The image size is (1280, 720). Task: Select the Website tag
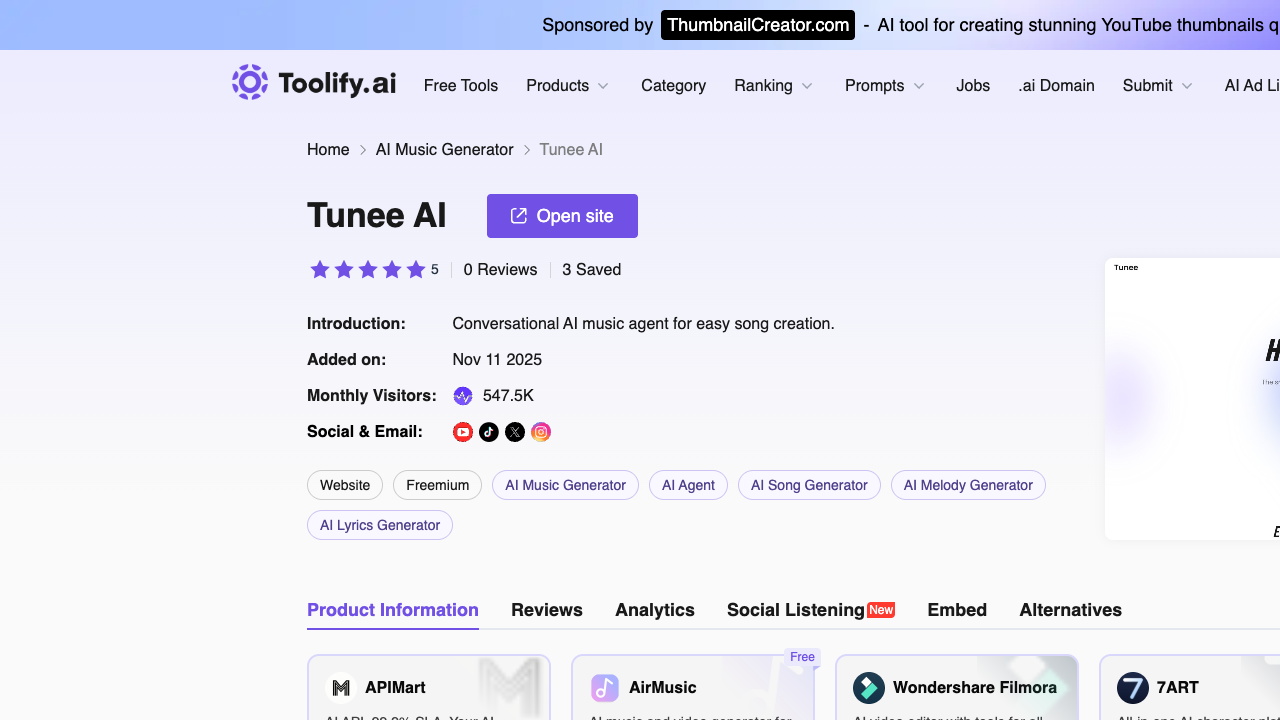coord(345,485)
